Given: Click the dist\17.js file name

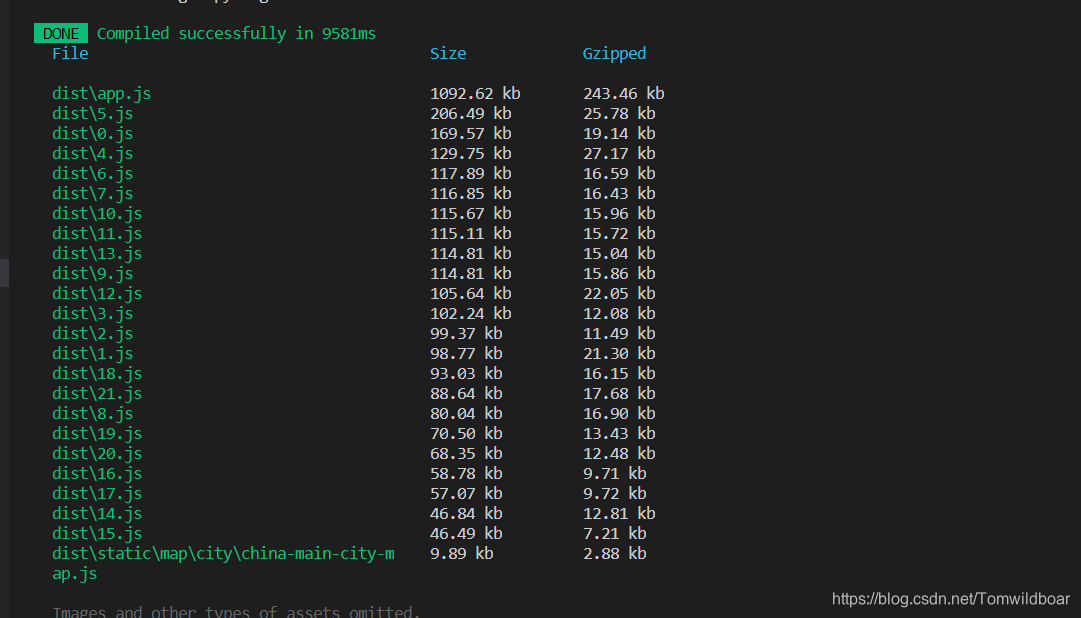Looking at the screenshot, I should click(97, 493).
